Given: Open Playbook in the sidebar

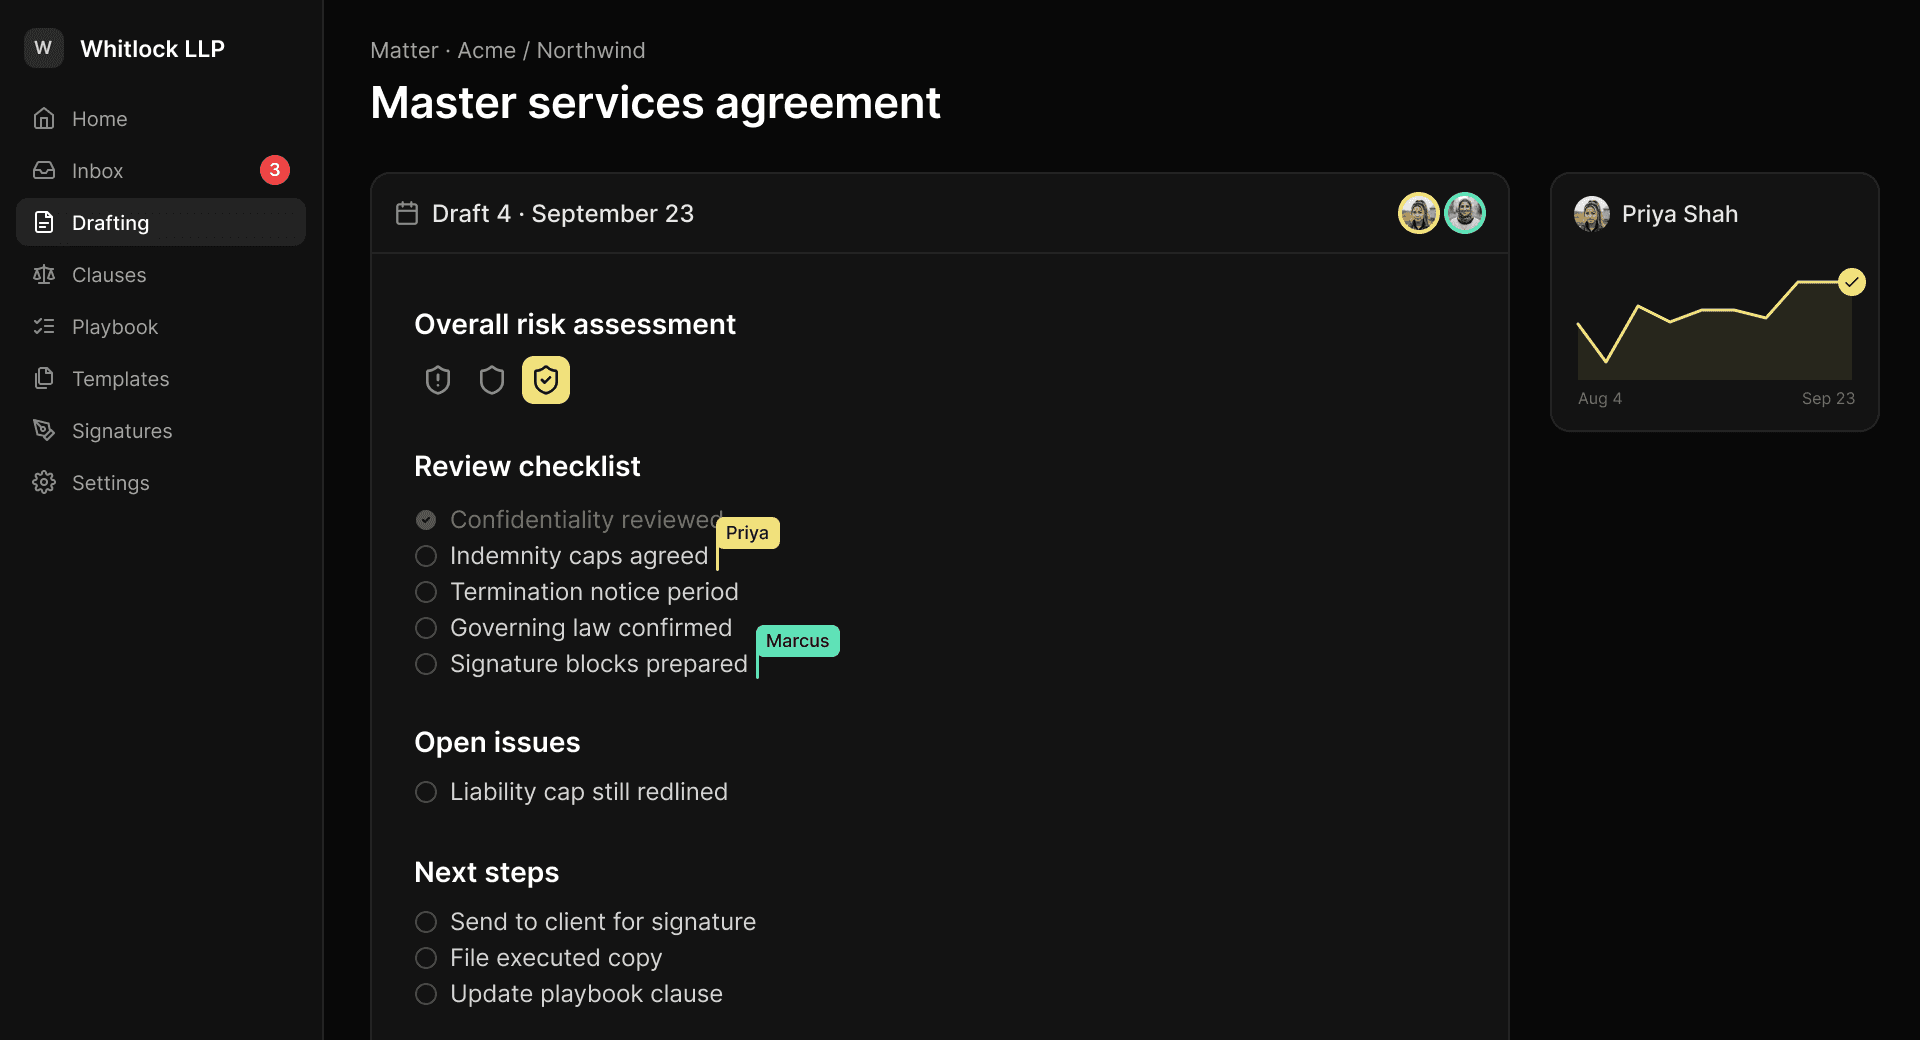Looking at the screenshot, I should [x=161, y=326].
